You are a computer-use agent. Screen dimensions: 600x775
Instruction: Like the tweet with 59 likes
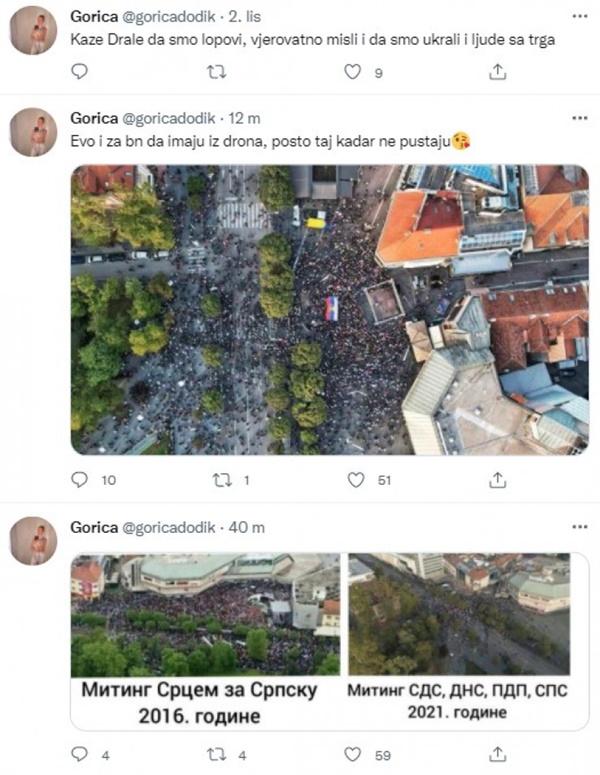click(352, 755)
